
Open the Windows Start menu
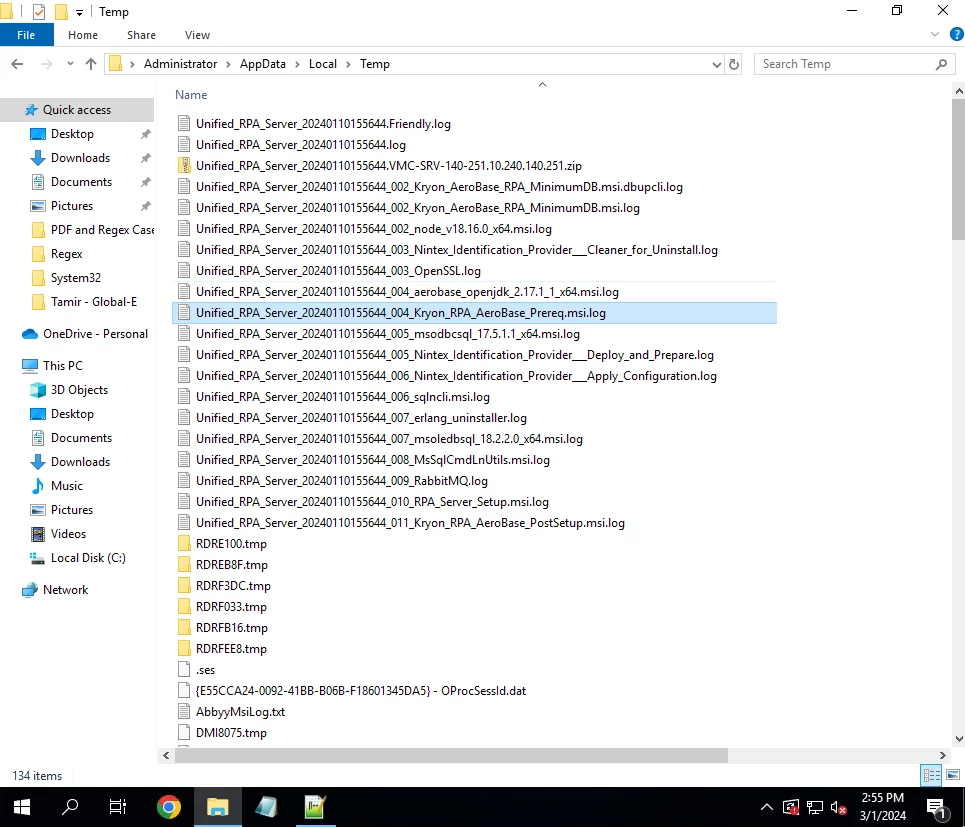(x=22, y=807)
